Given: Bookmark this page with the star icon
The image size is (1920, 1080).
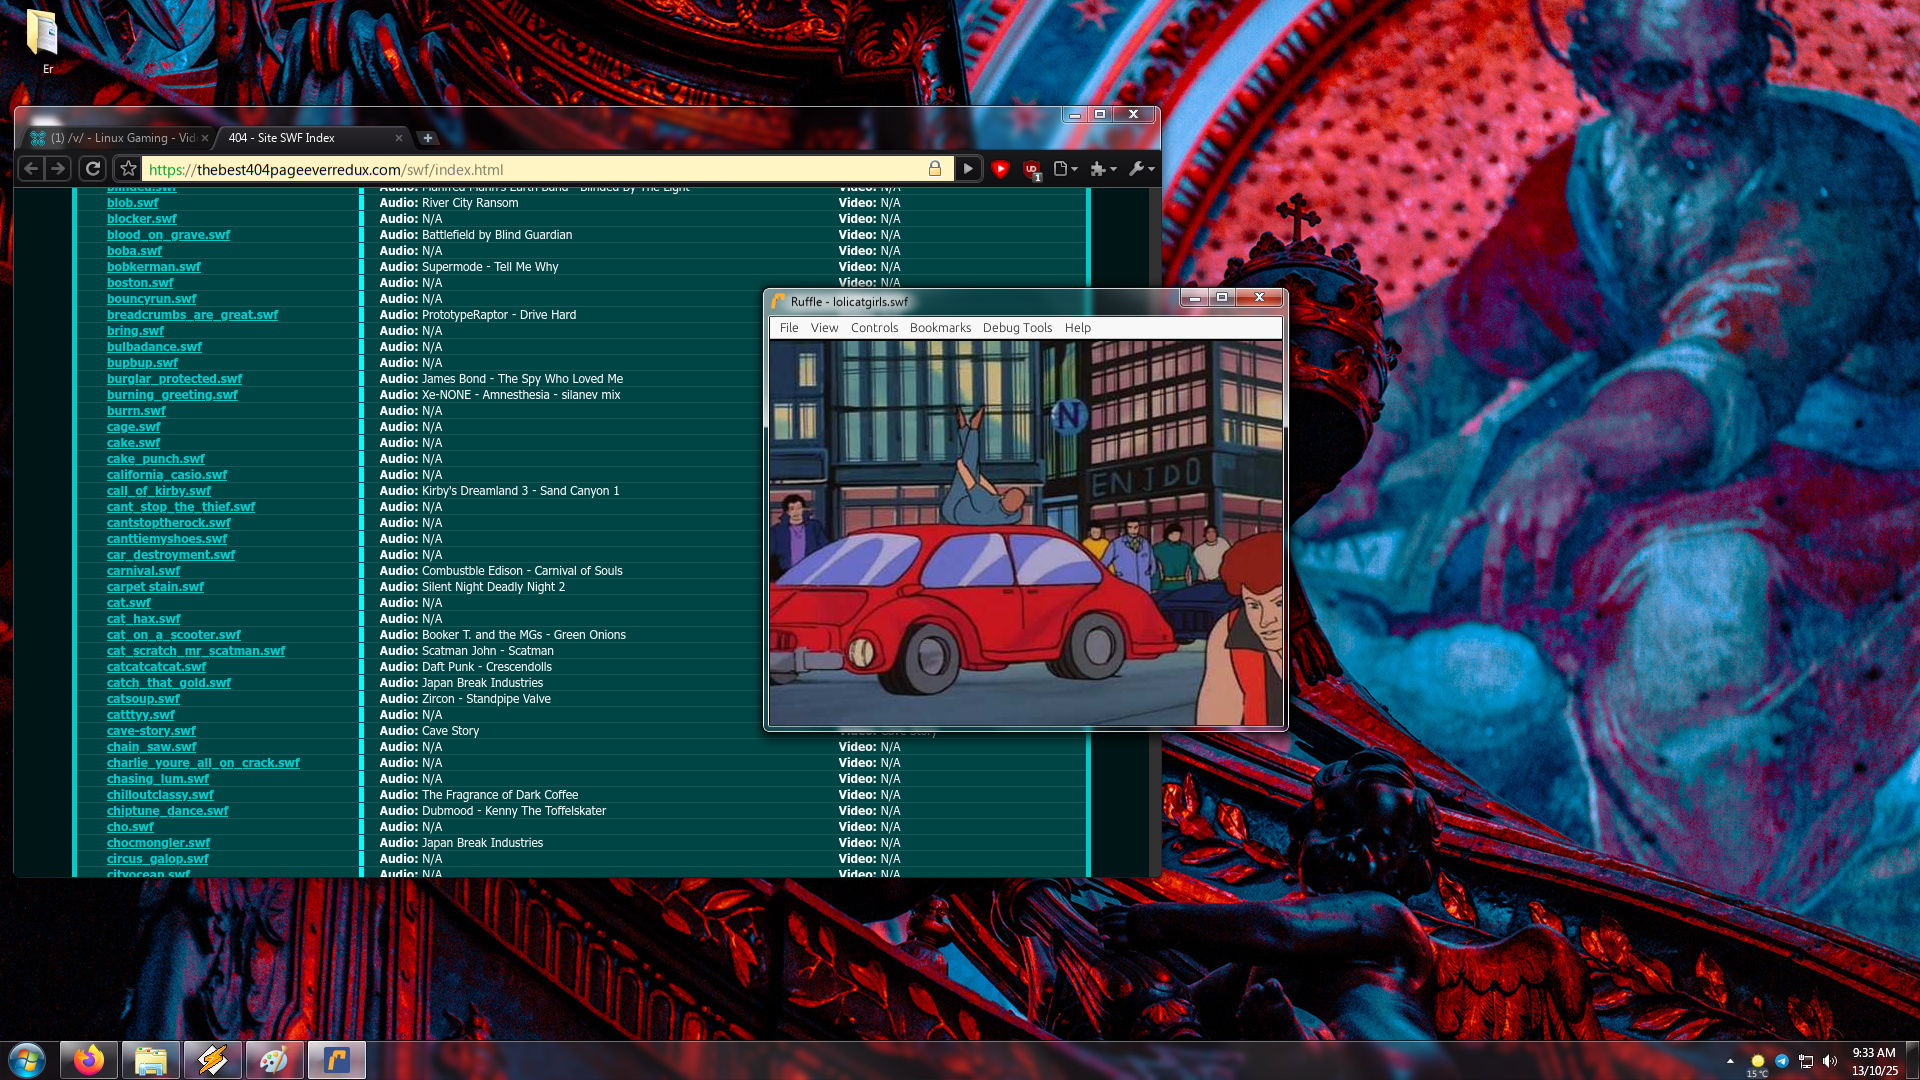Looking at the screenshot, I should click(x=128, y=169).
